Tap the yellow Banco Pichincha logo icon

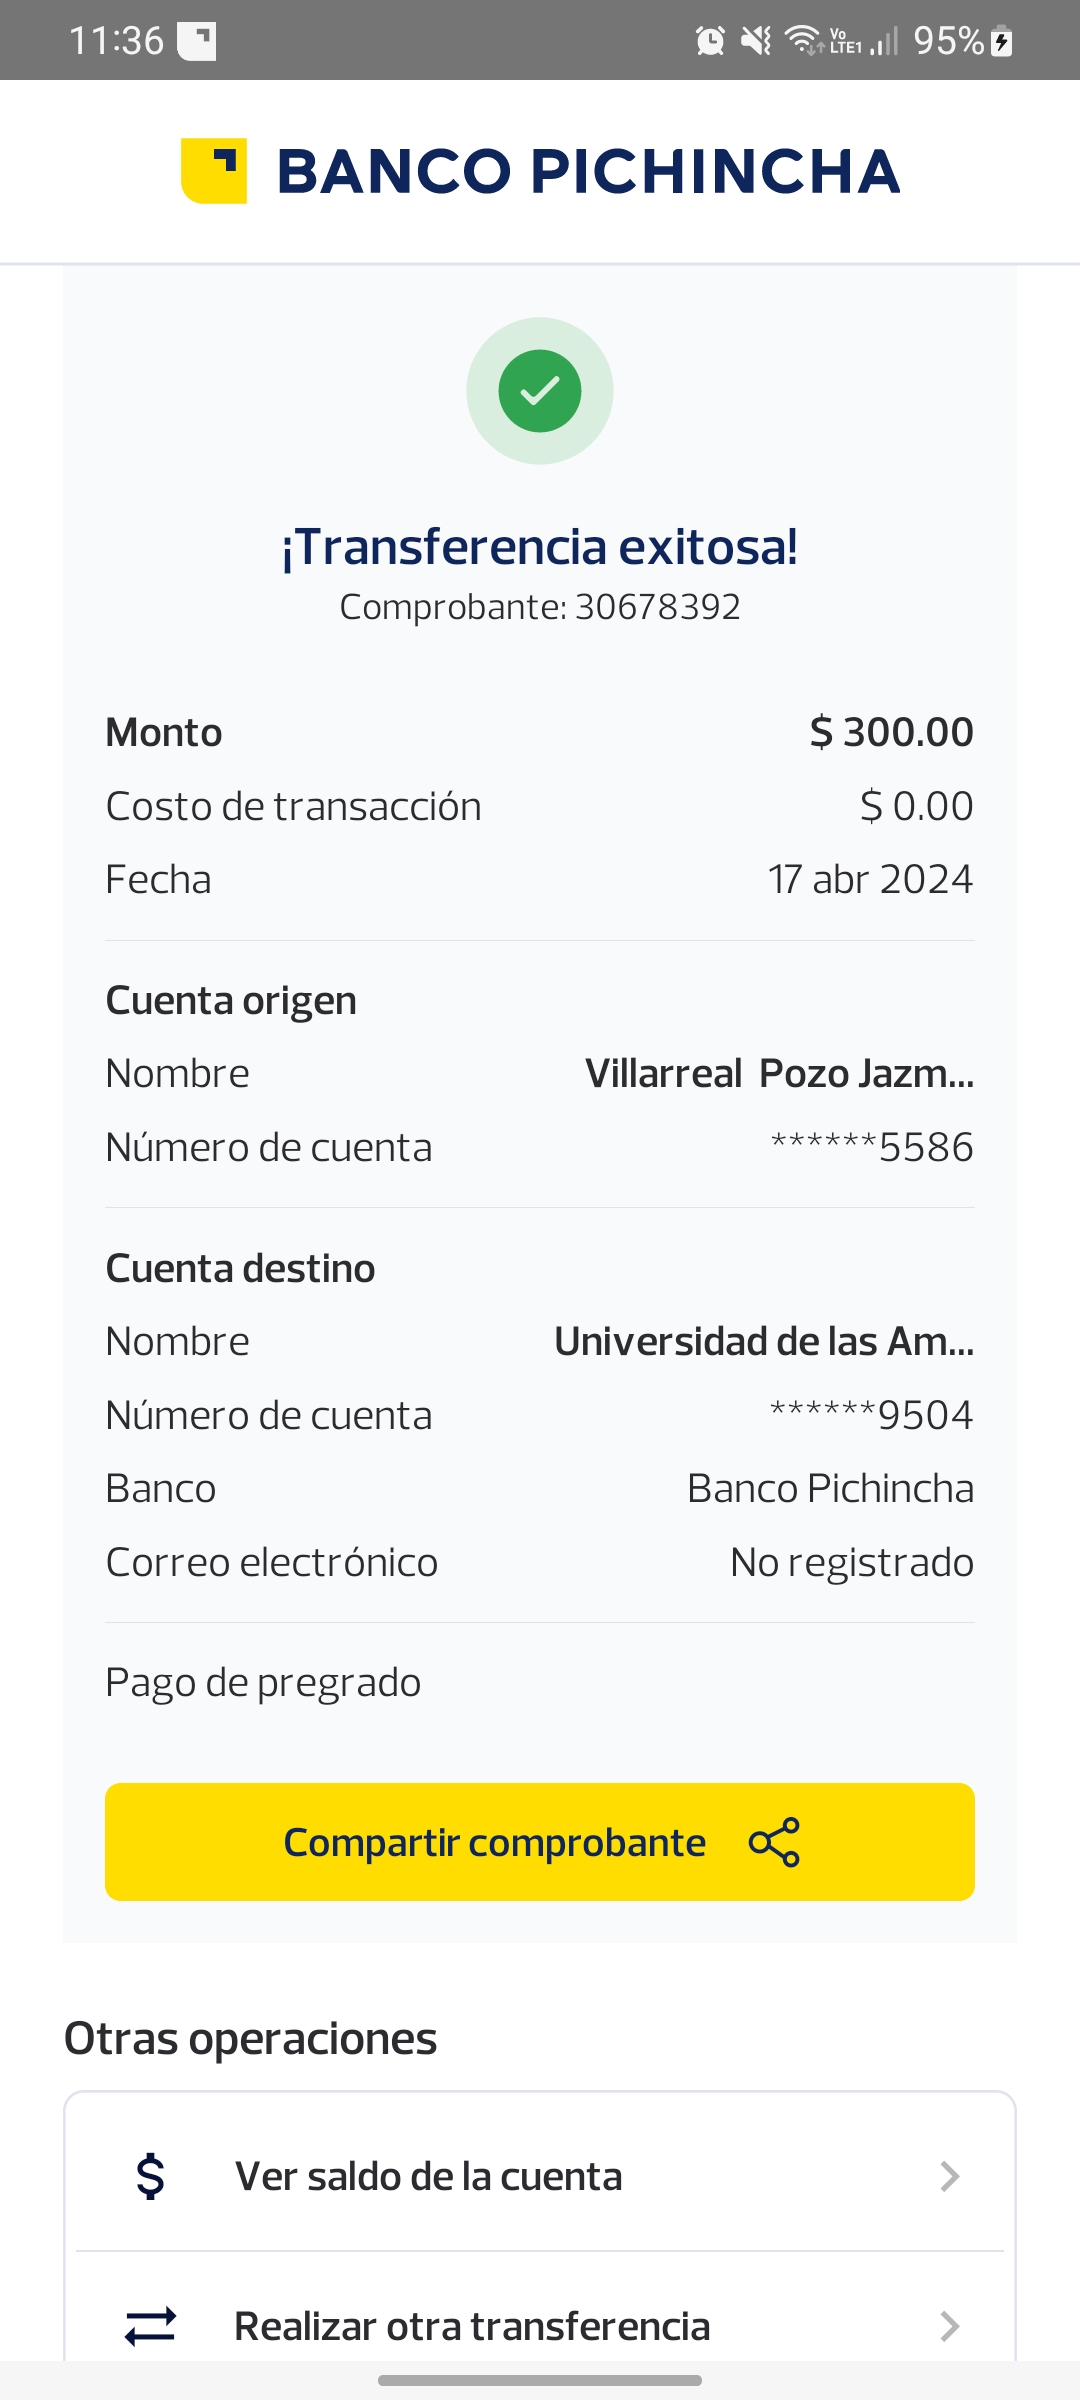[214, 170]
